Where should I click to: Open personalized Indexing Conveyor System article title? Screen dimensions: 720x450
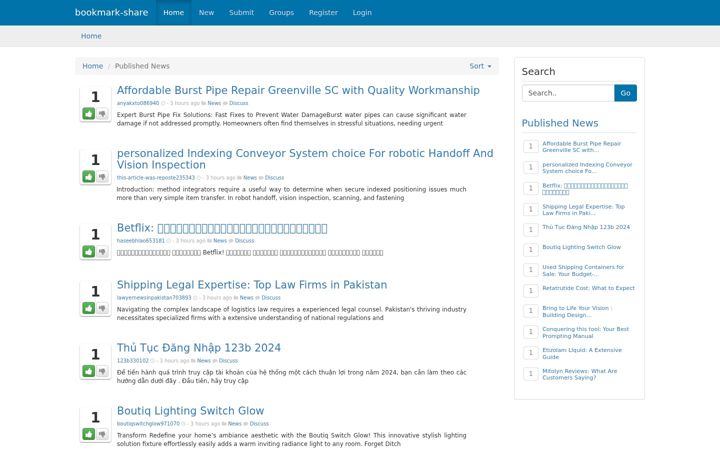click(305, 159)
